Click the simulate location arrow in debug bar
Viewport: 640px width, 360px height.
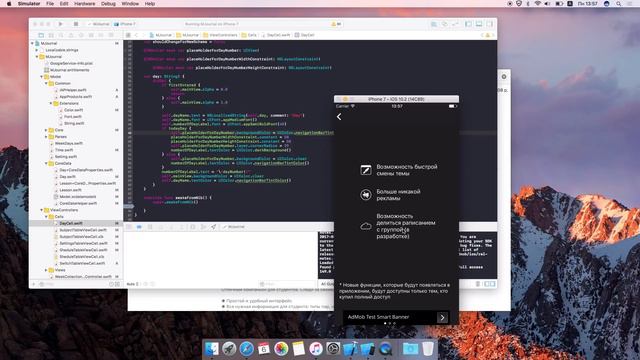pos(213,227)
